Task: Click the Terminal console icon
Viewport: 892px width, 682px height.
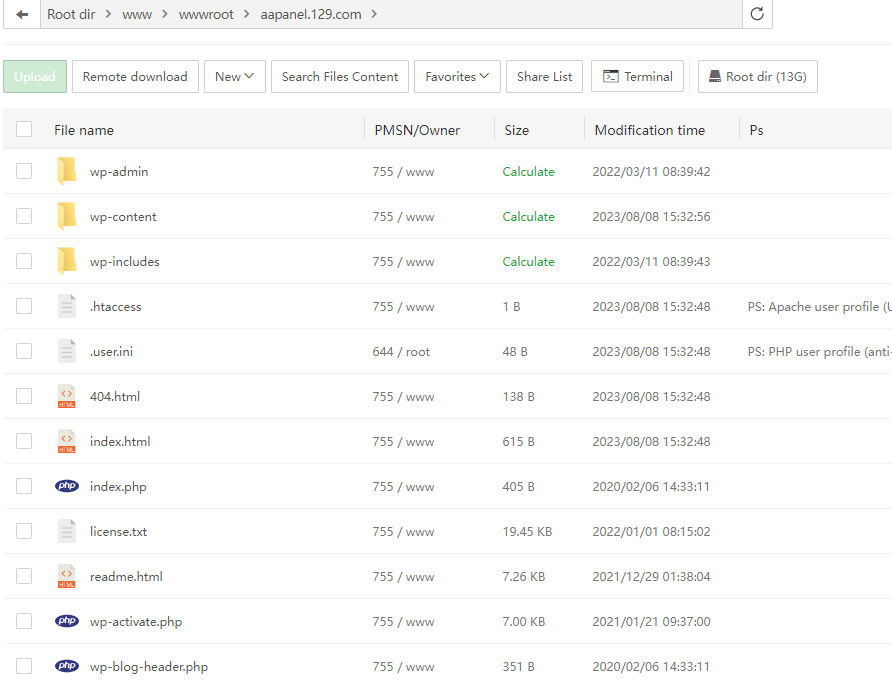Action: tap(610, 76)
